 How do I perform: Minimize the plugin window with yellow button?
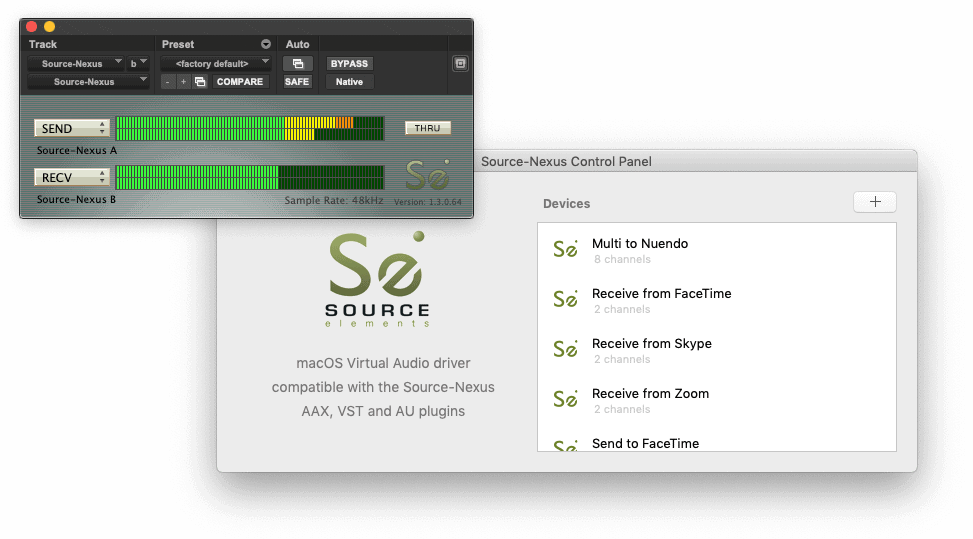pos(50,27)
